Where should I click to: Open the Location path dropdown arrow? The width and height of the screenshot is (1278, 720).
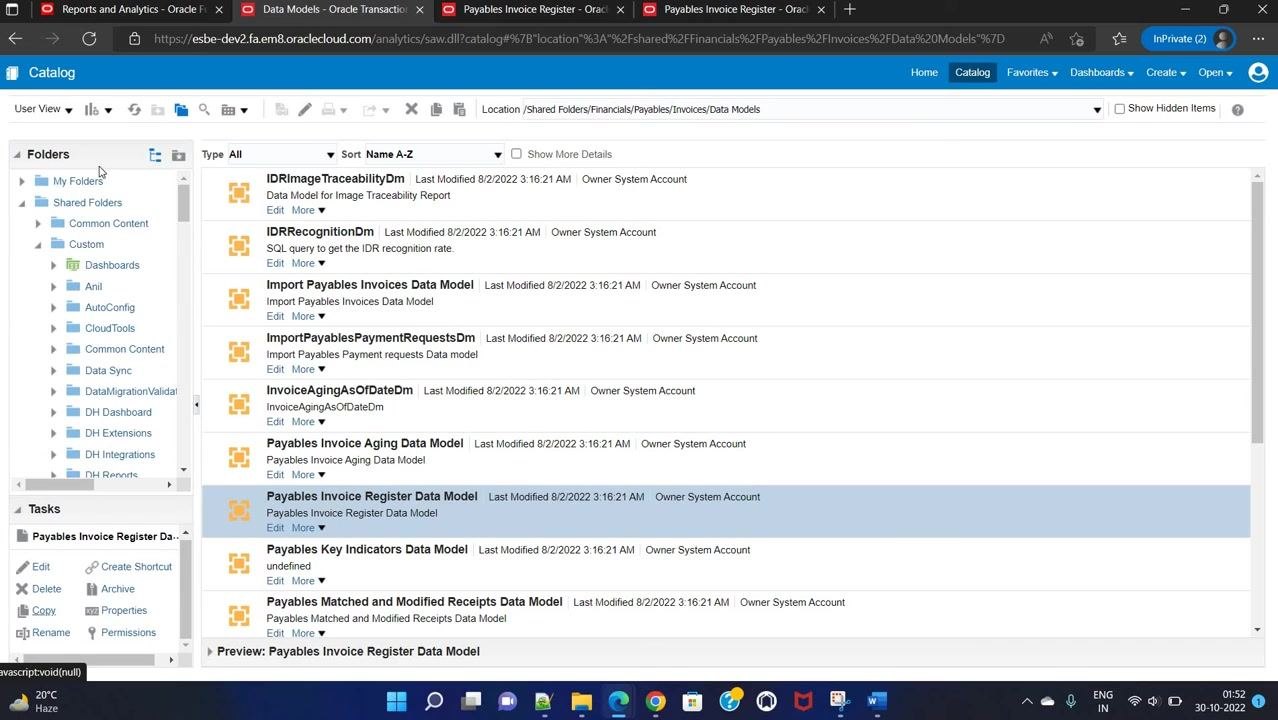1097,110
